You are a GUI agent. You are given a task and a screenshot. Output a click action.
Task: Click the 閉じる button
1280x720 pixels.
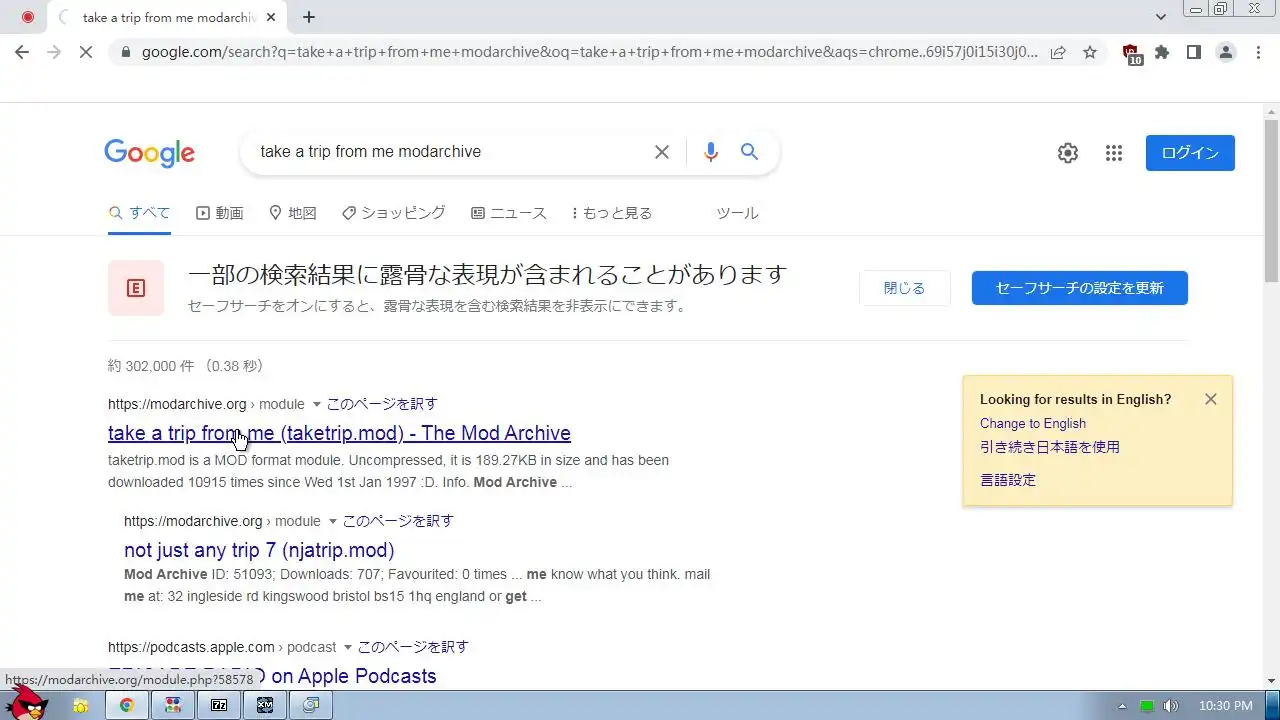coord(905,288)
